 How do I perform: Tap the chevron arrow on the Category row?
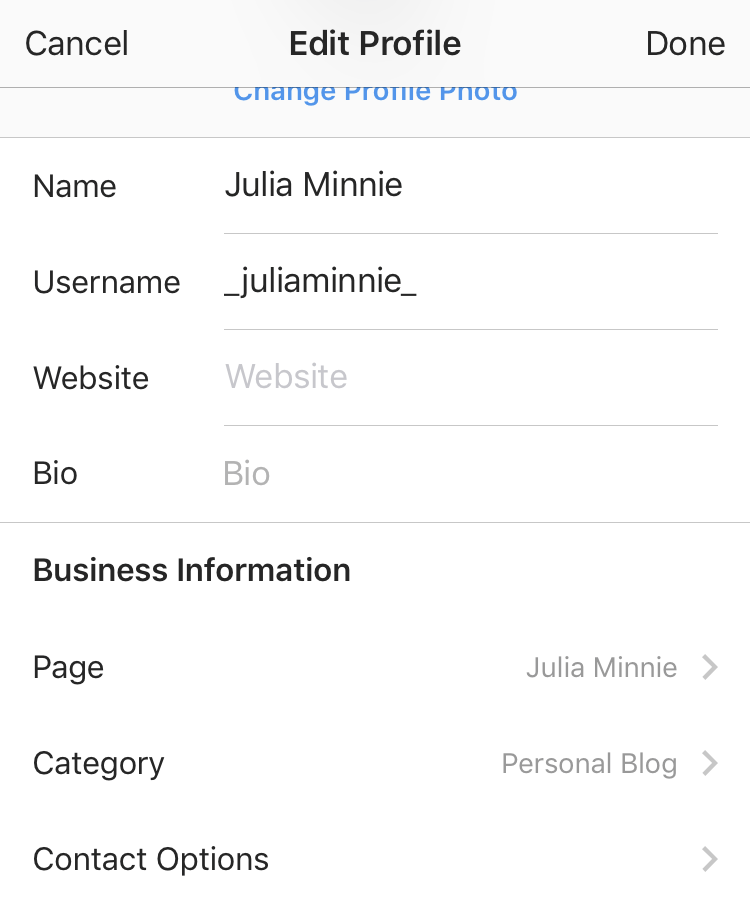709,764
